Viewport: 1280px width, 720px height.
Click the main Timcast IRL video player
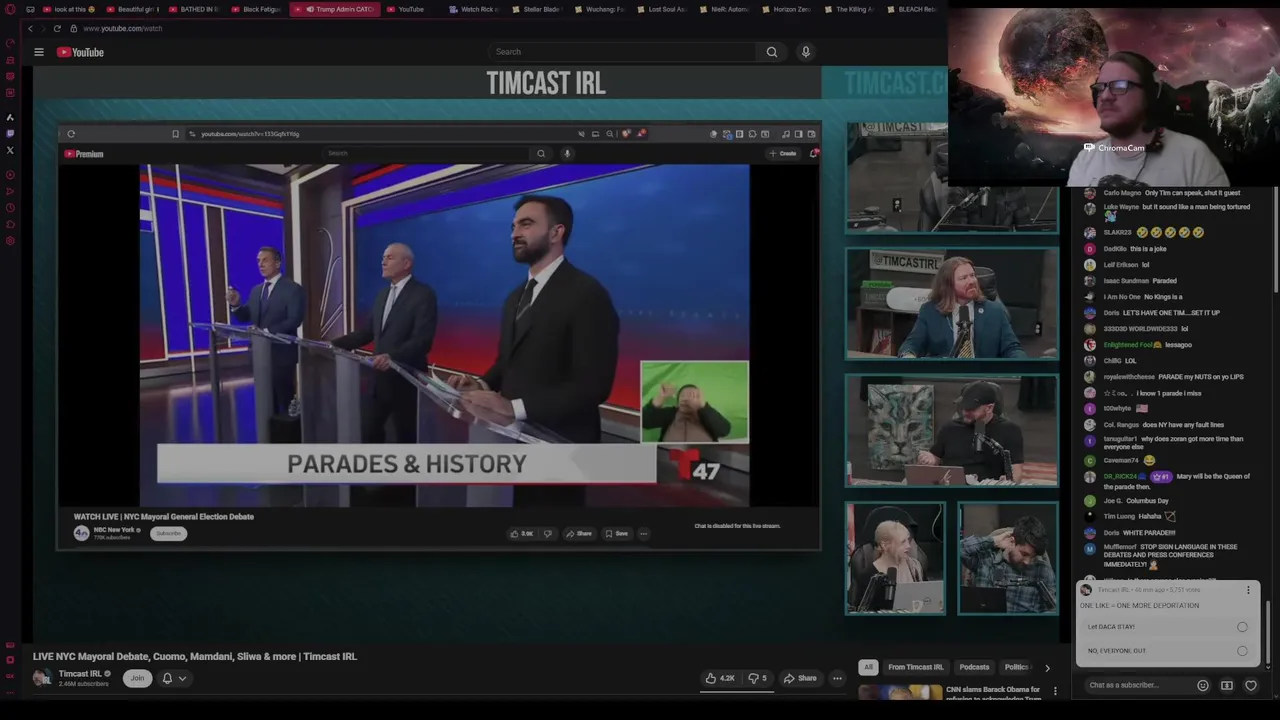546,354
